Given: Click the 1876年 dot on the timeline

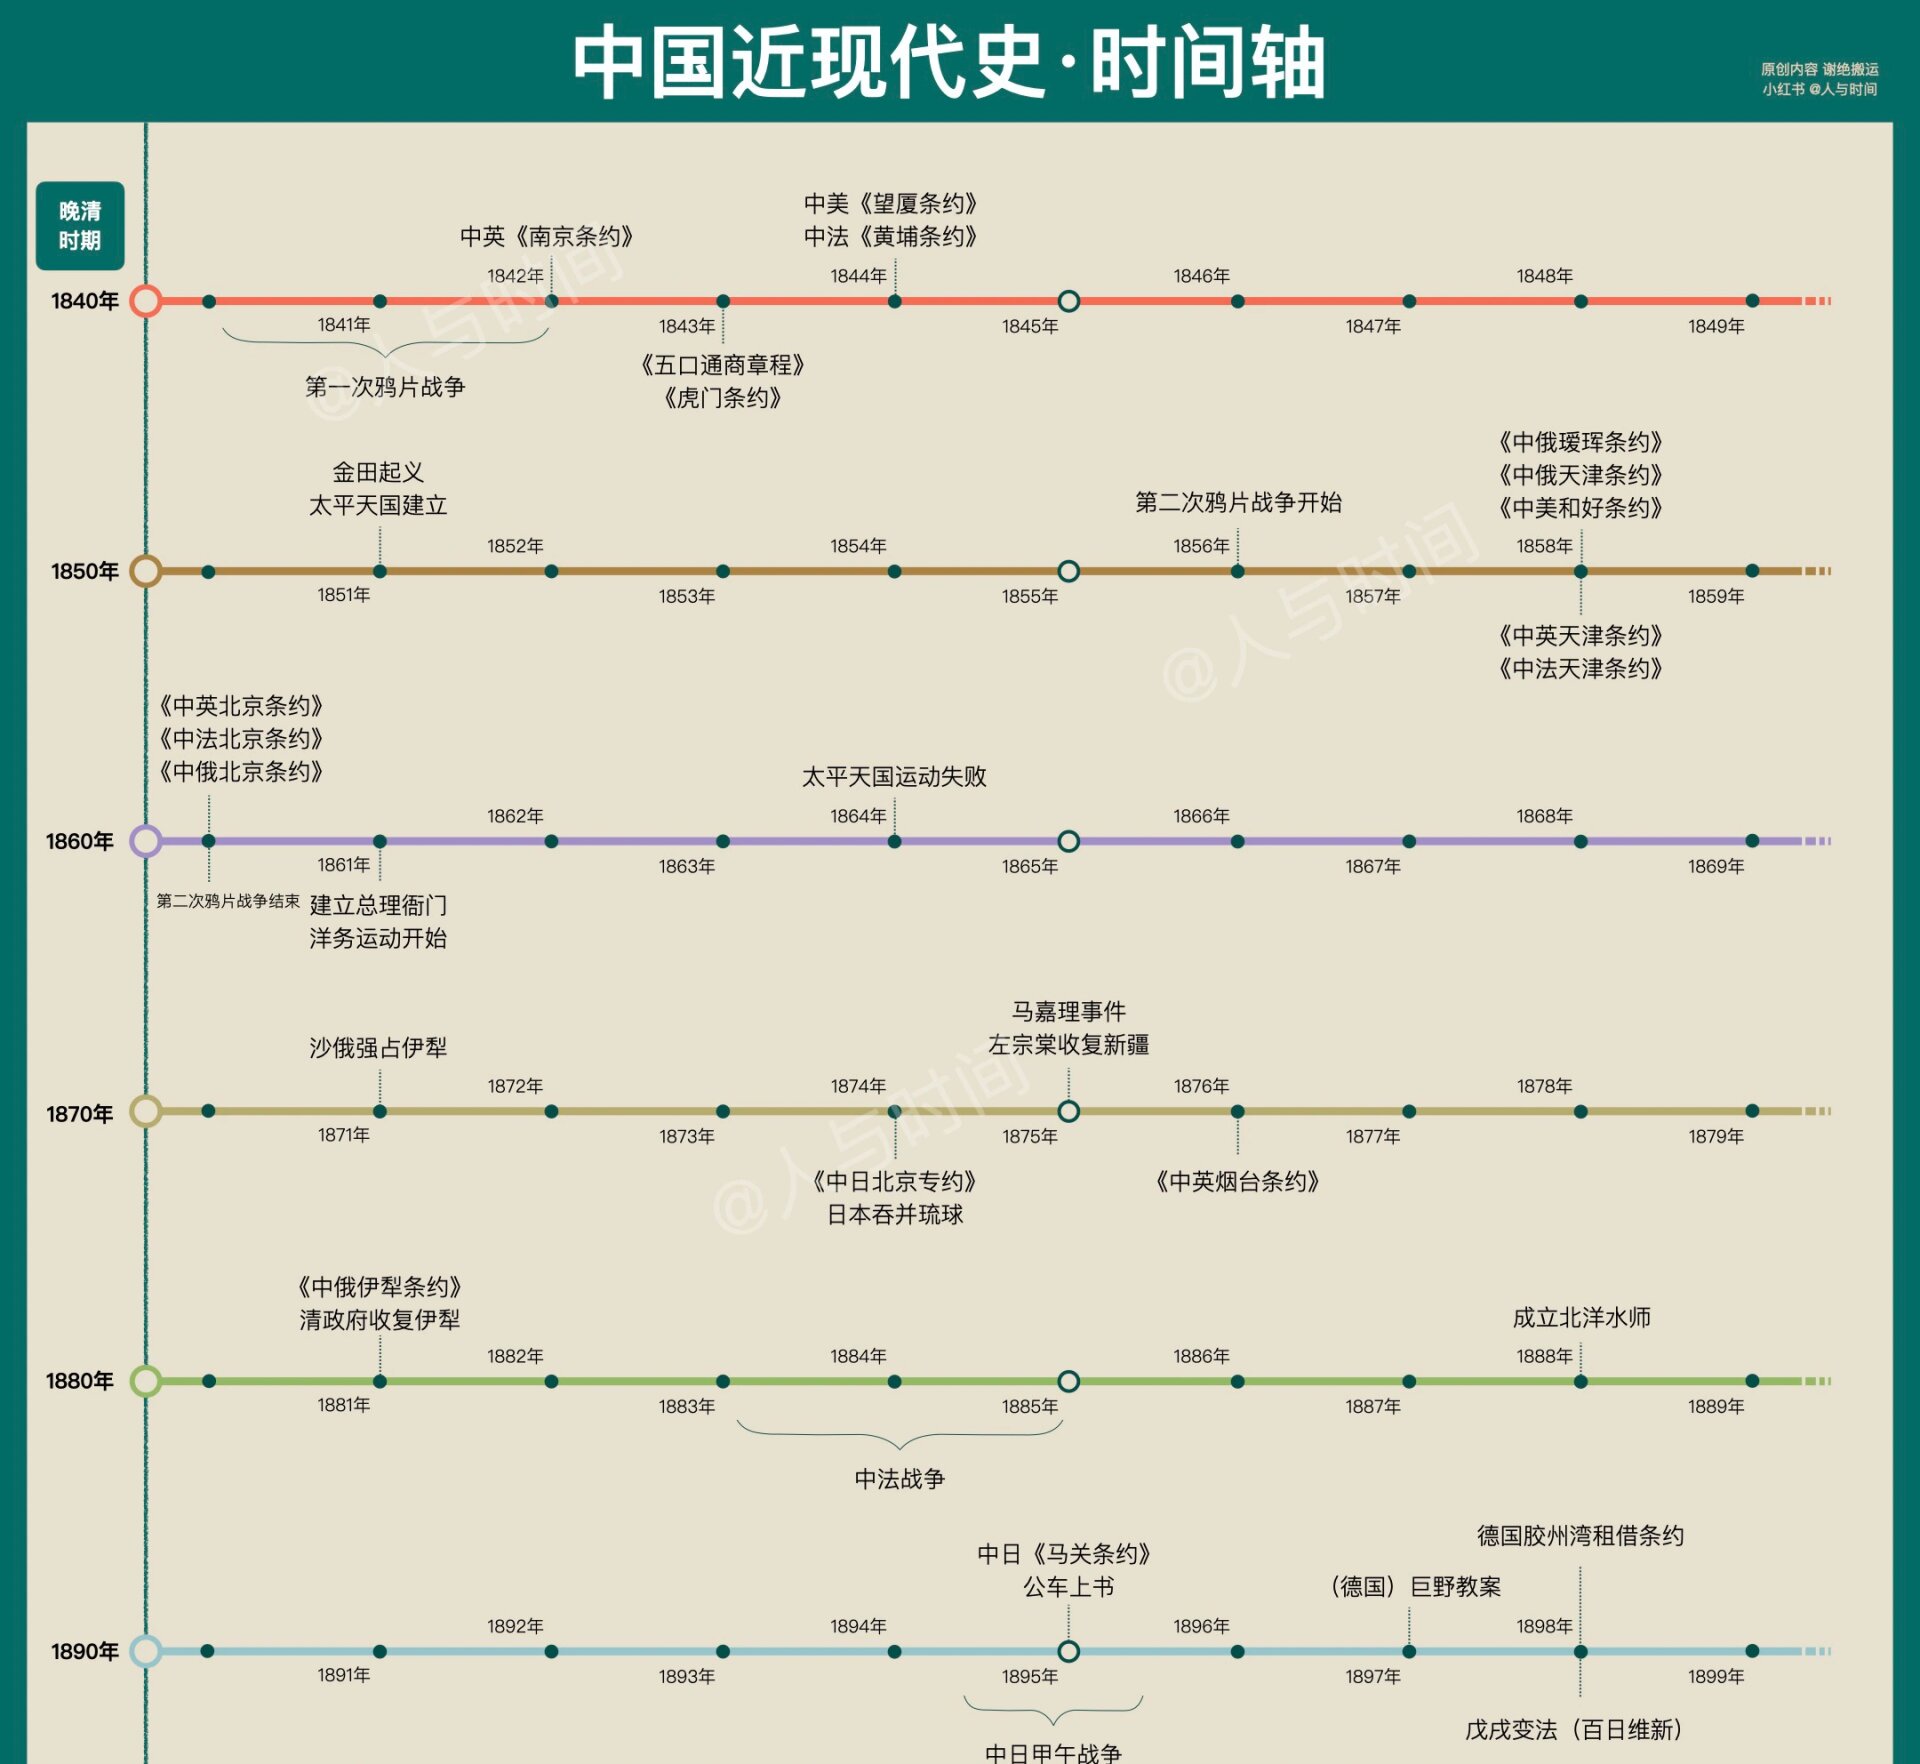Looking at the screenshot, I should coord(1237,1111).
